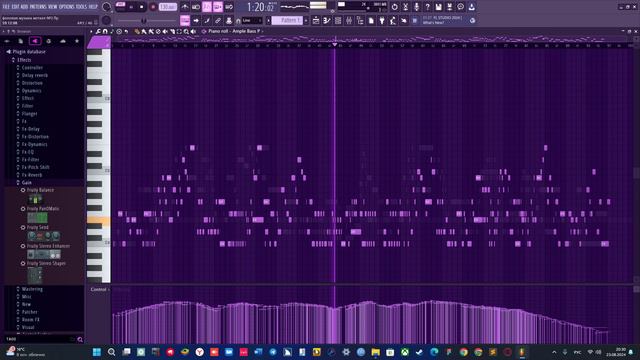This screenshot has height=360, width=640.
Task: Click the chat bubble icon
Action: pyautogui.click(x=460, y=7)
